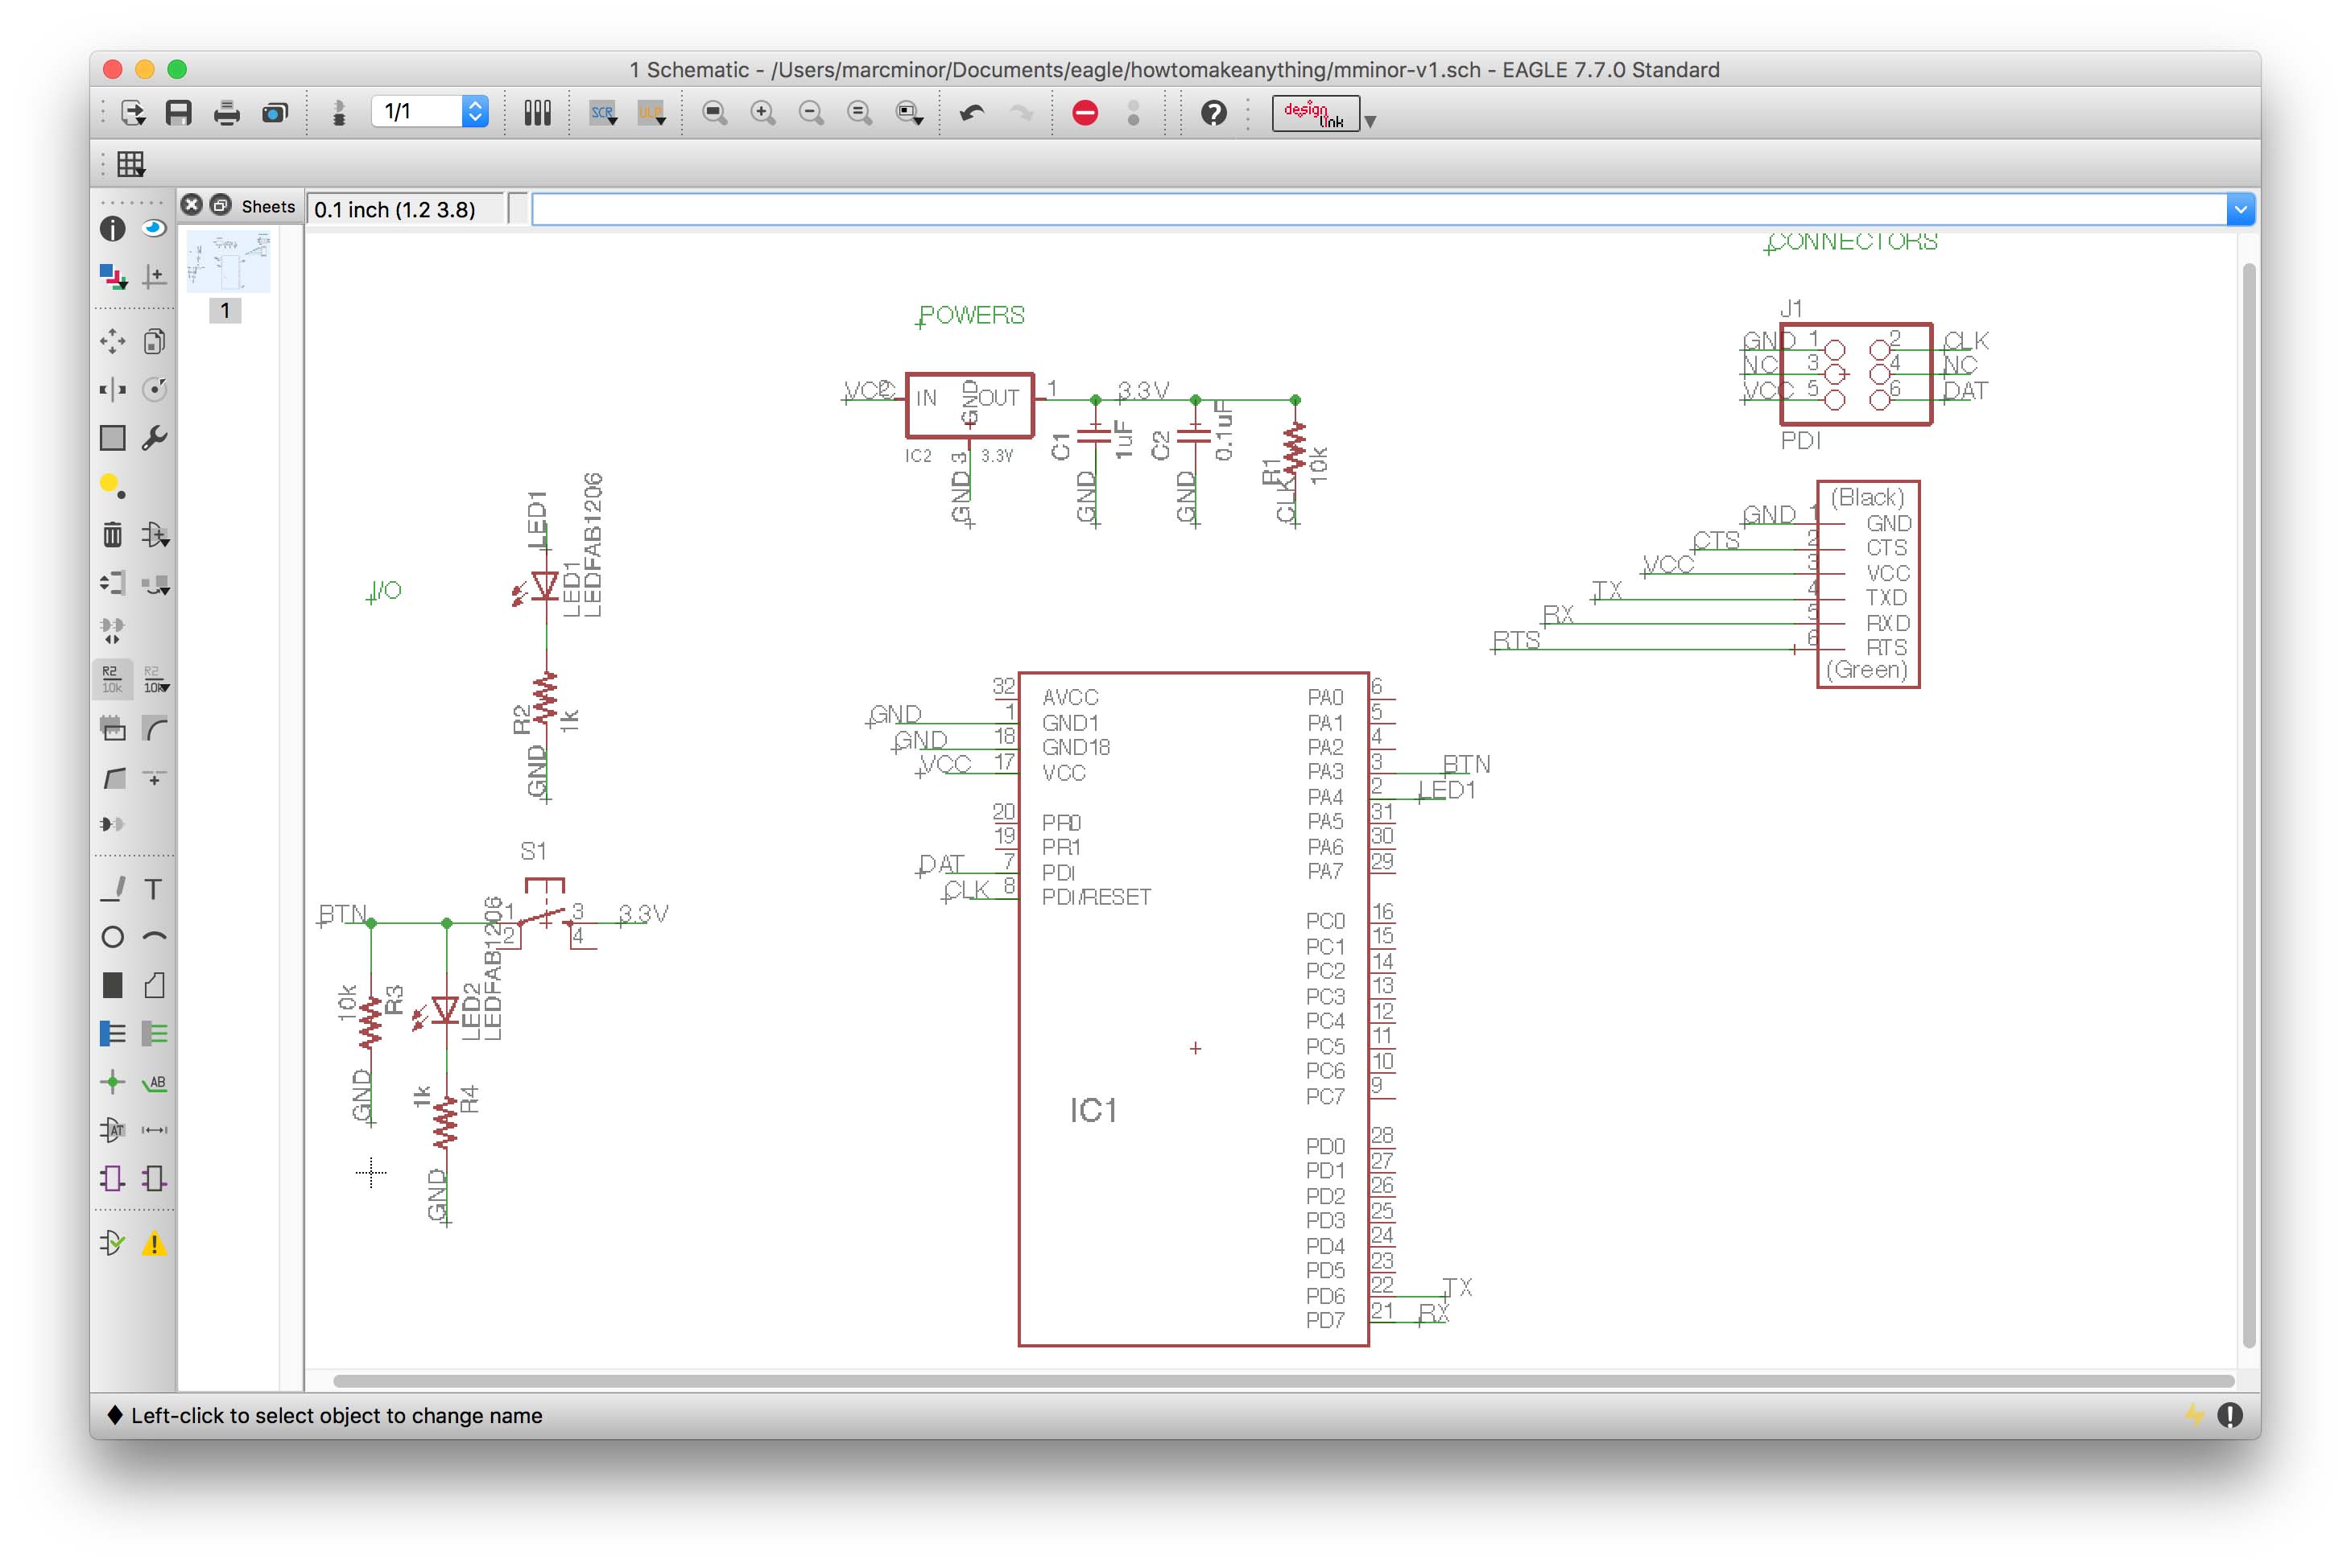Select the Change wrench tool

coord(154,438)
